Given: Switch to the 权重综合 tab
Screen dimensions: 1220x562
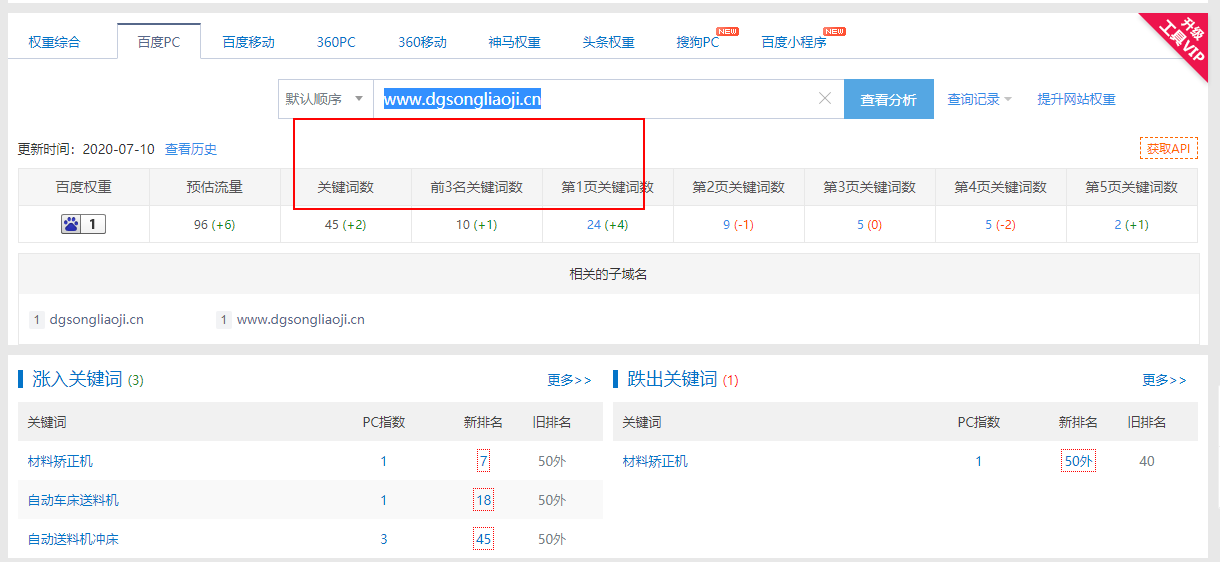Looking at the screenshot, I should (54, 42).
